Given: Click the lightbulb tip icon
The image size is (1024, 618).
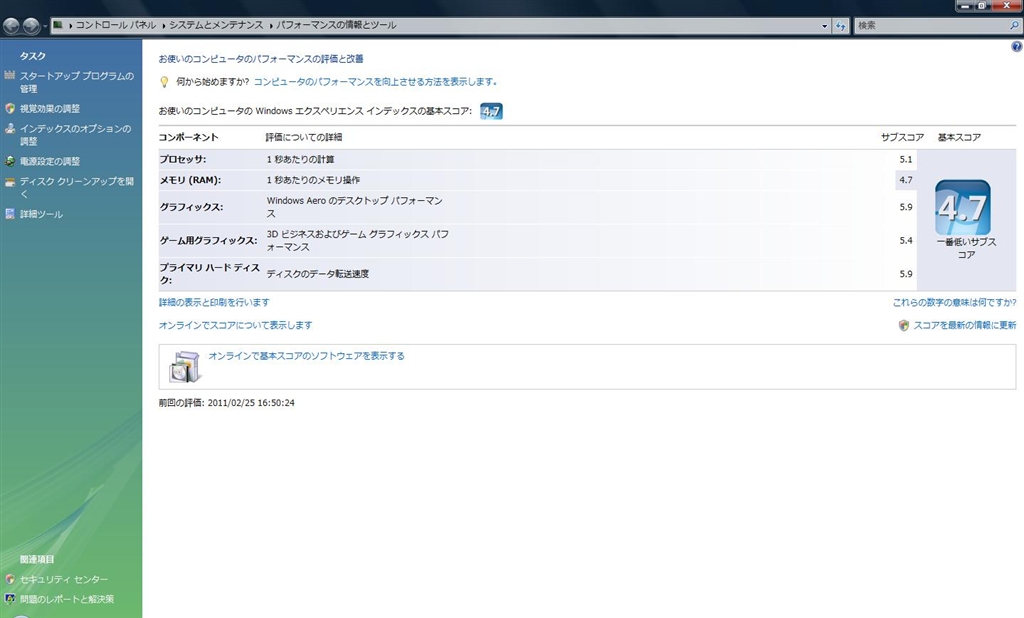Looking at the screenshot, I should tap(165, 82).
